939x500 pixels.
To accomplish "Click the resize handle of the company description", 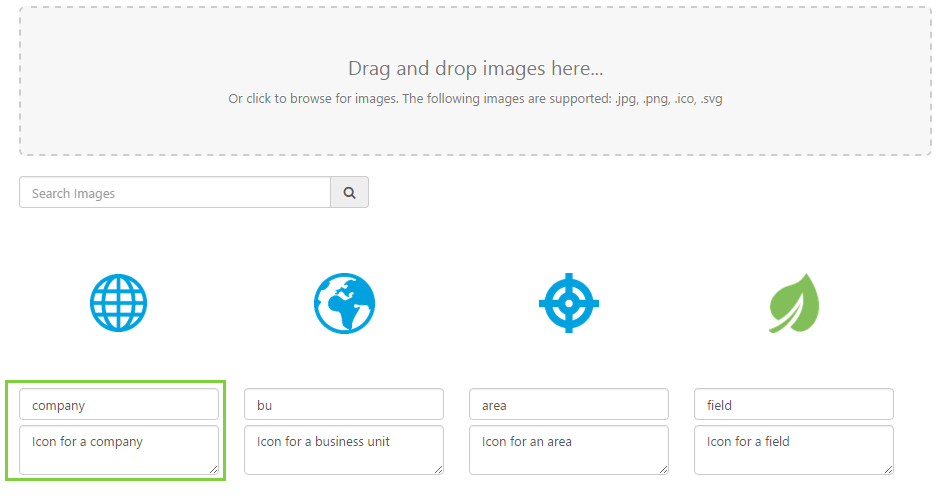I will (x=213, y=468).
